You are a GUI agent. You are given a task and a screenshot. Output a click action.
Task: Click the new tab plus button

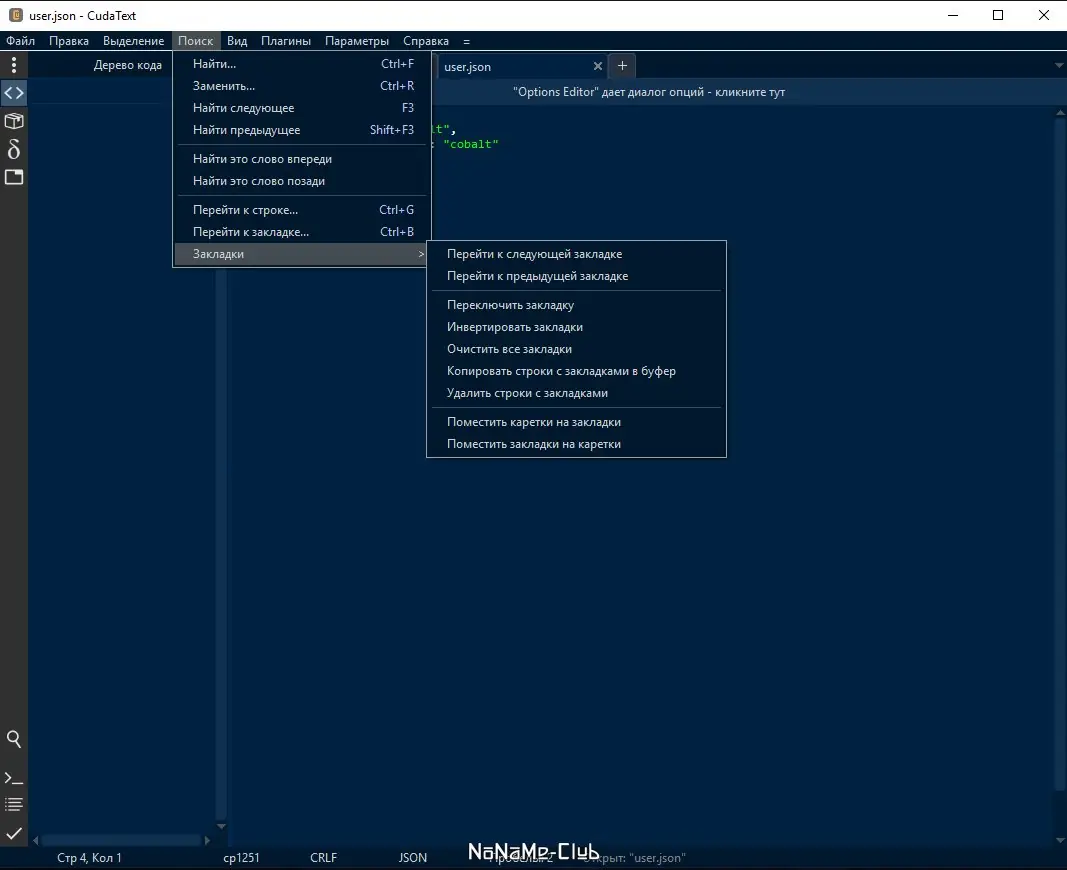622,65
